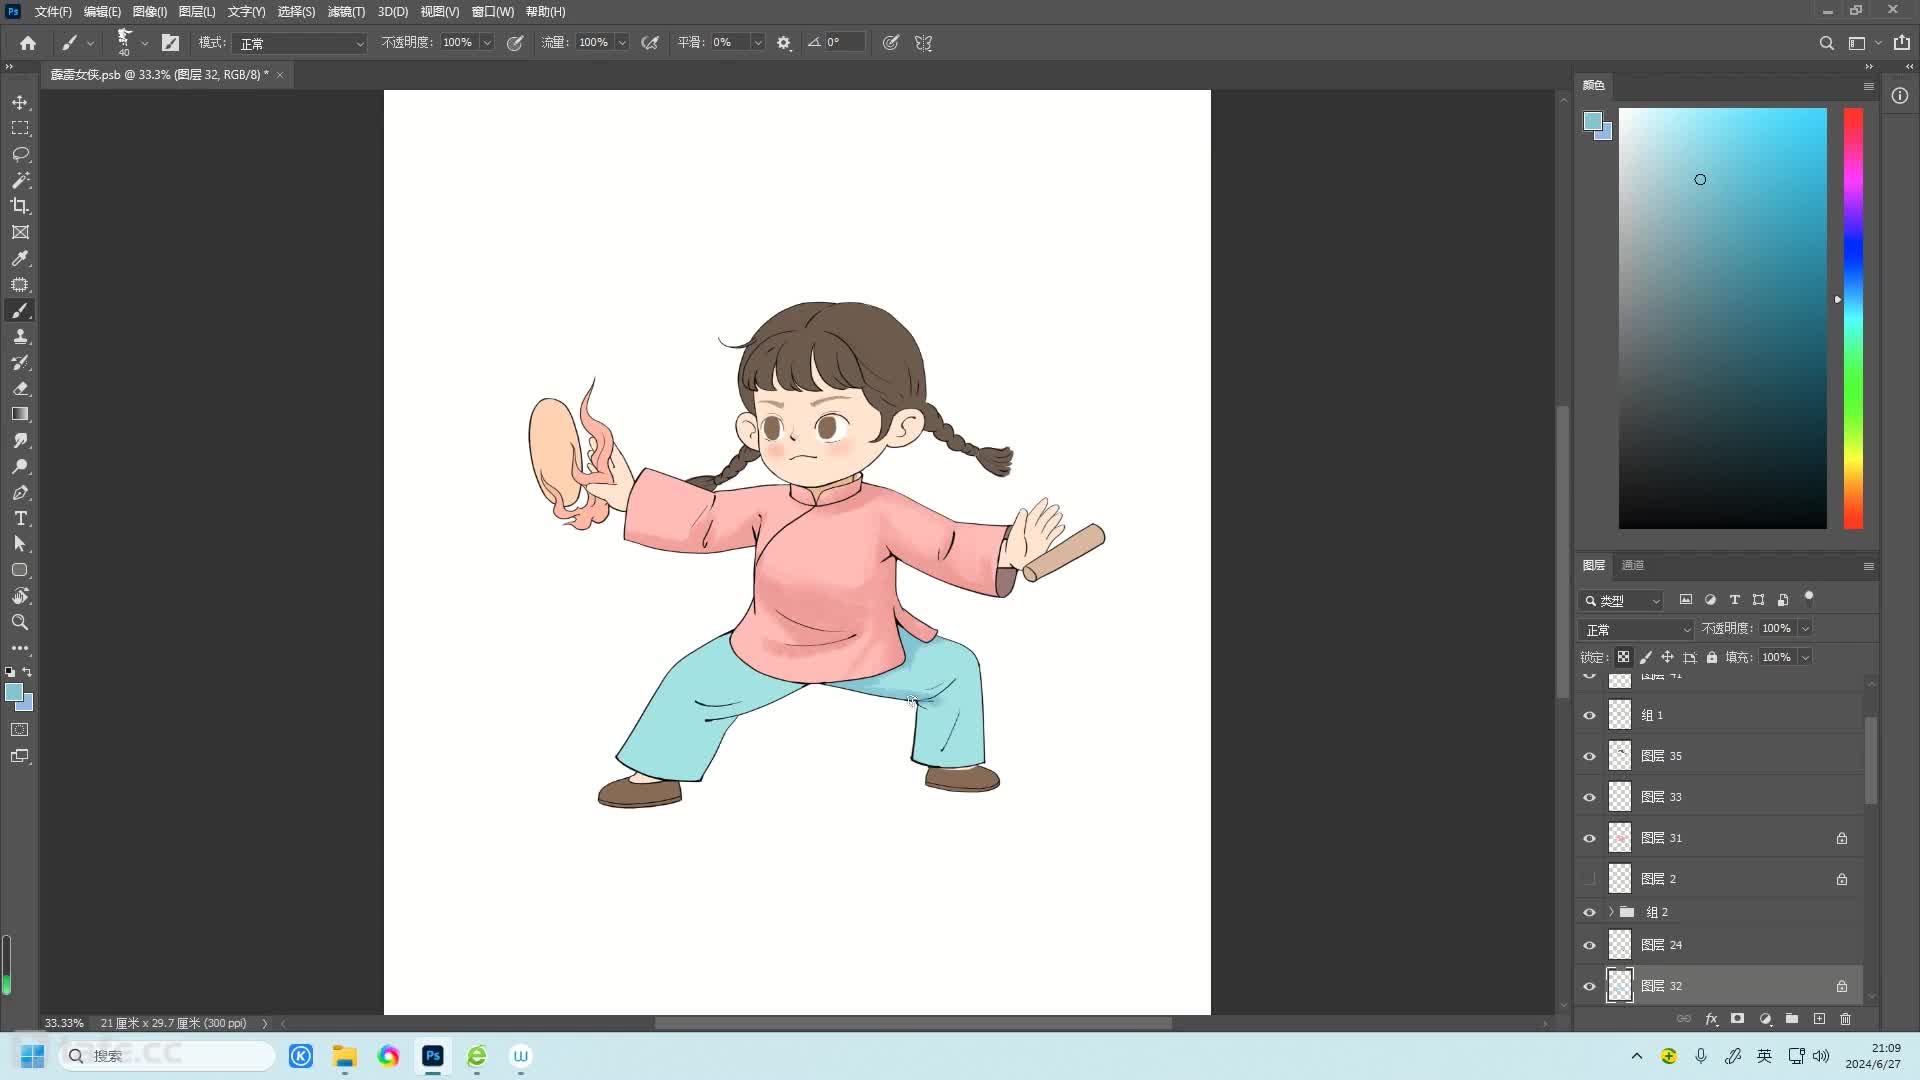The width and height of the screenshot is (1920, 1080).
Task: Open the layer 不透明度 dropdown
Action: (x=1805, y=628)
